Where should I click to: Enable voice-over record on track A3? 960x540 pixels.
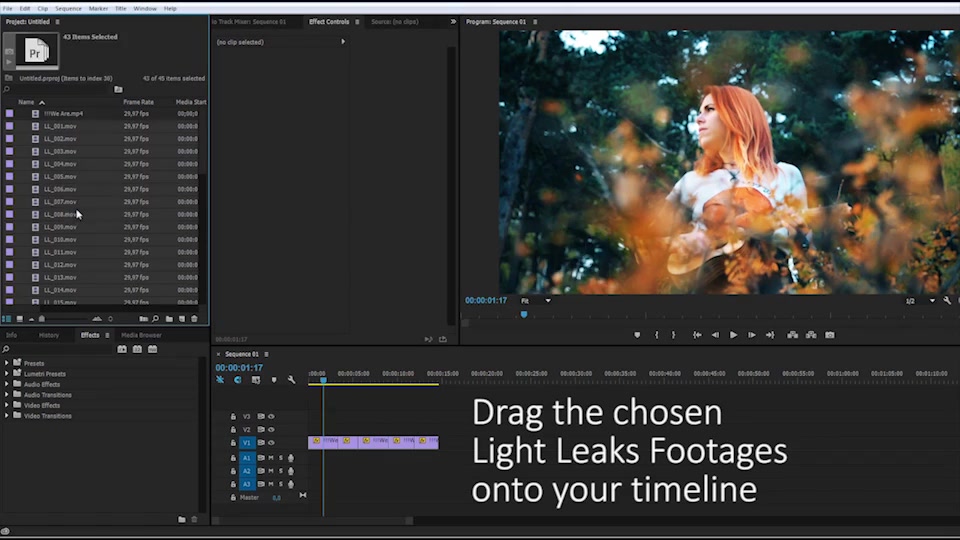pos(291,484)
